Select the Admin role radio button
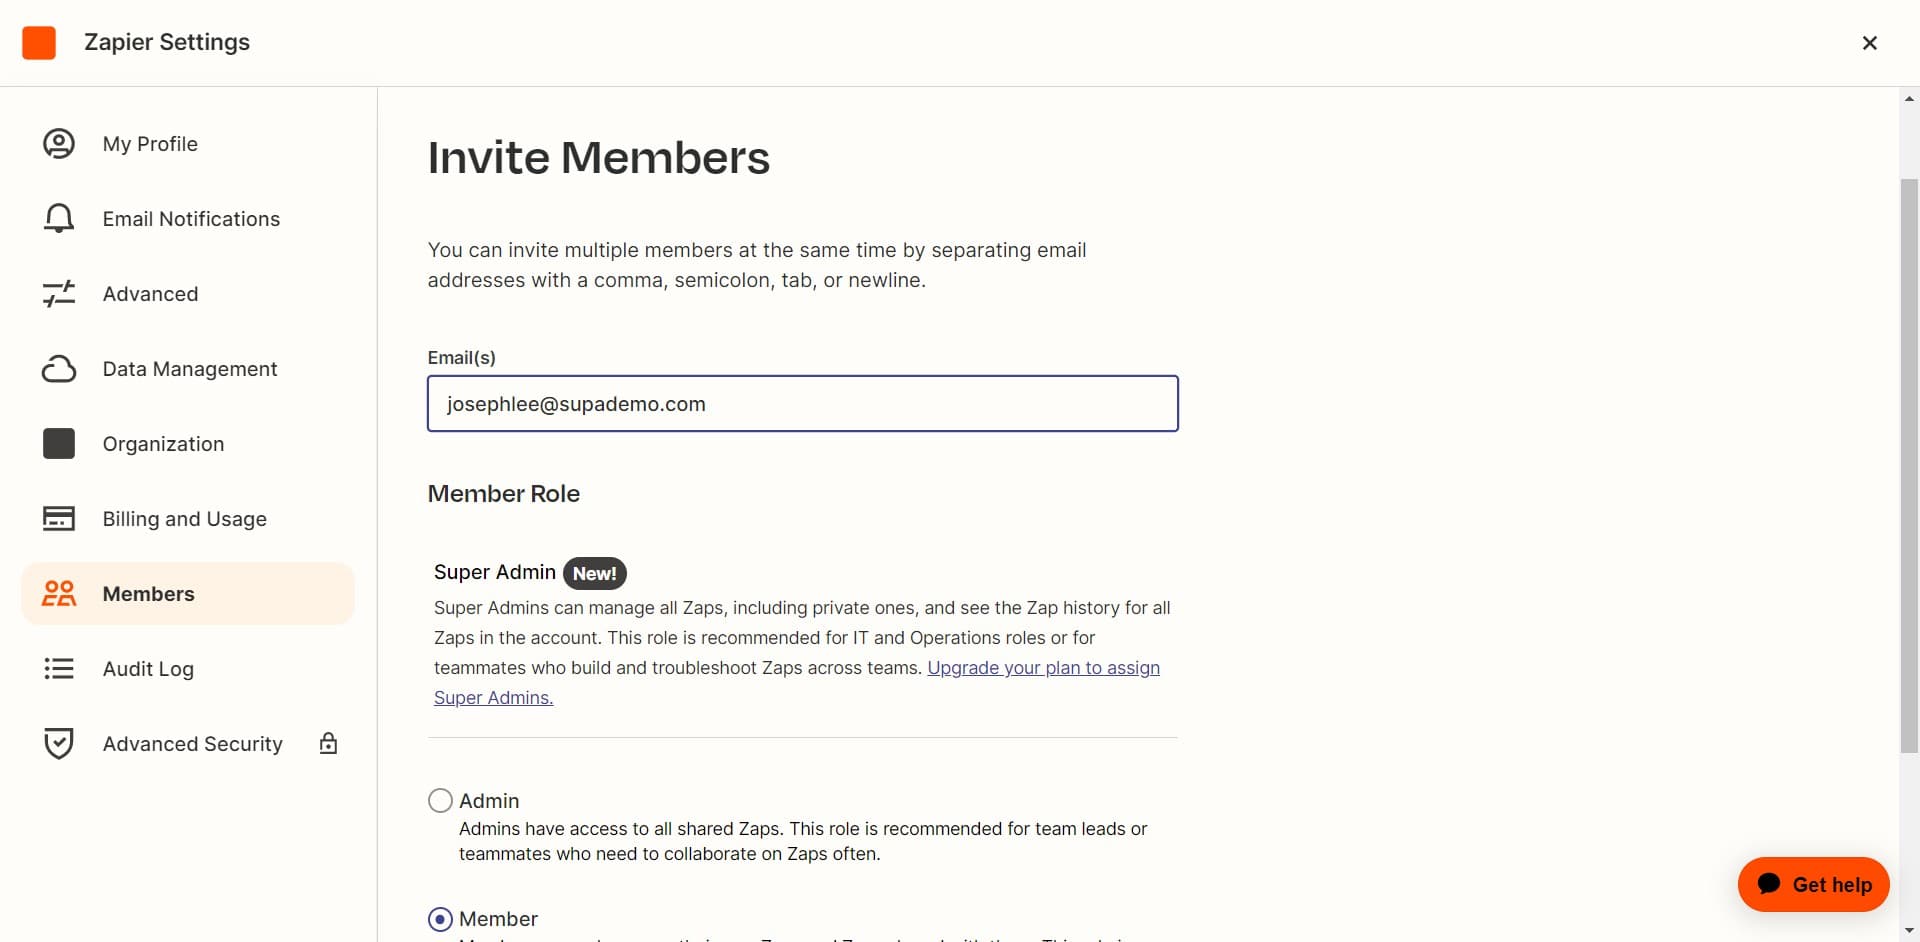The image size is (1920, 942). tap(440, 800)
